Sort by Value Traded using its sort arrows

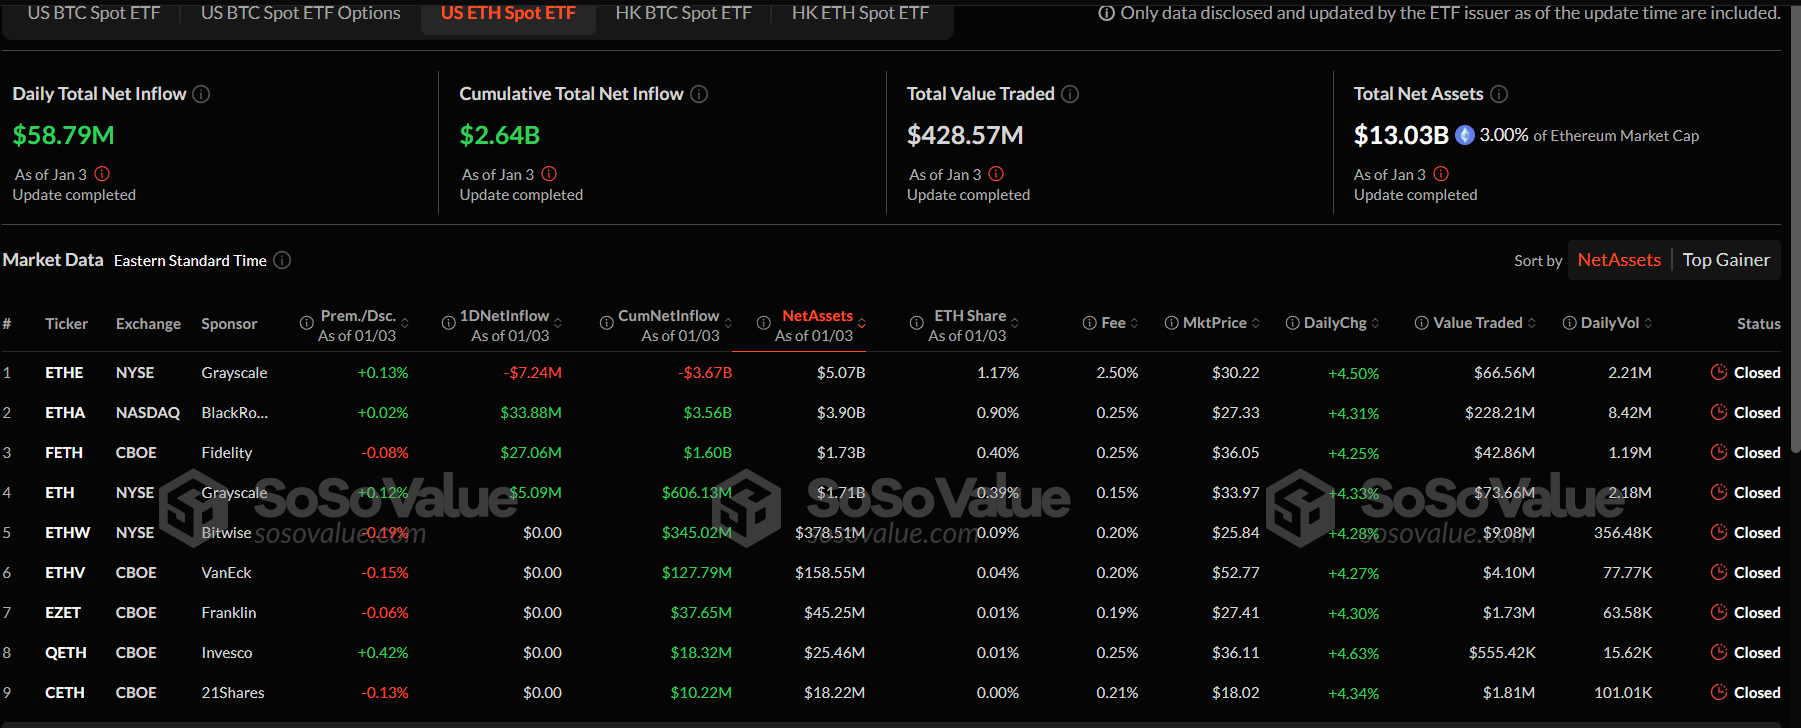pyautogui.click(x=1532, y=323)
